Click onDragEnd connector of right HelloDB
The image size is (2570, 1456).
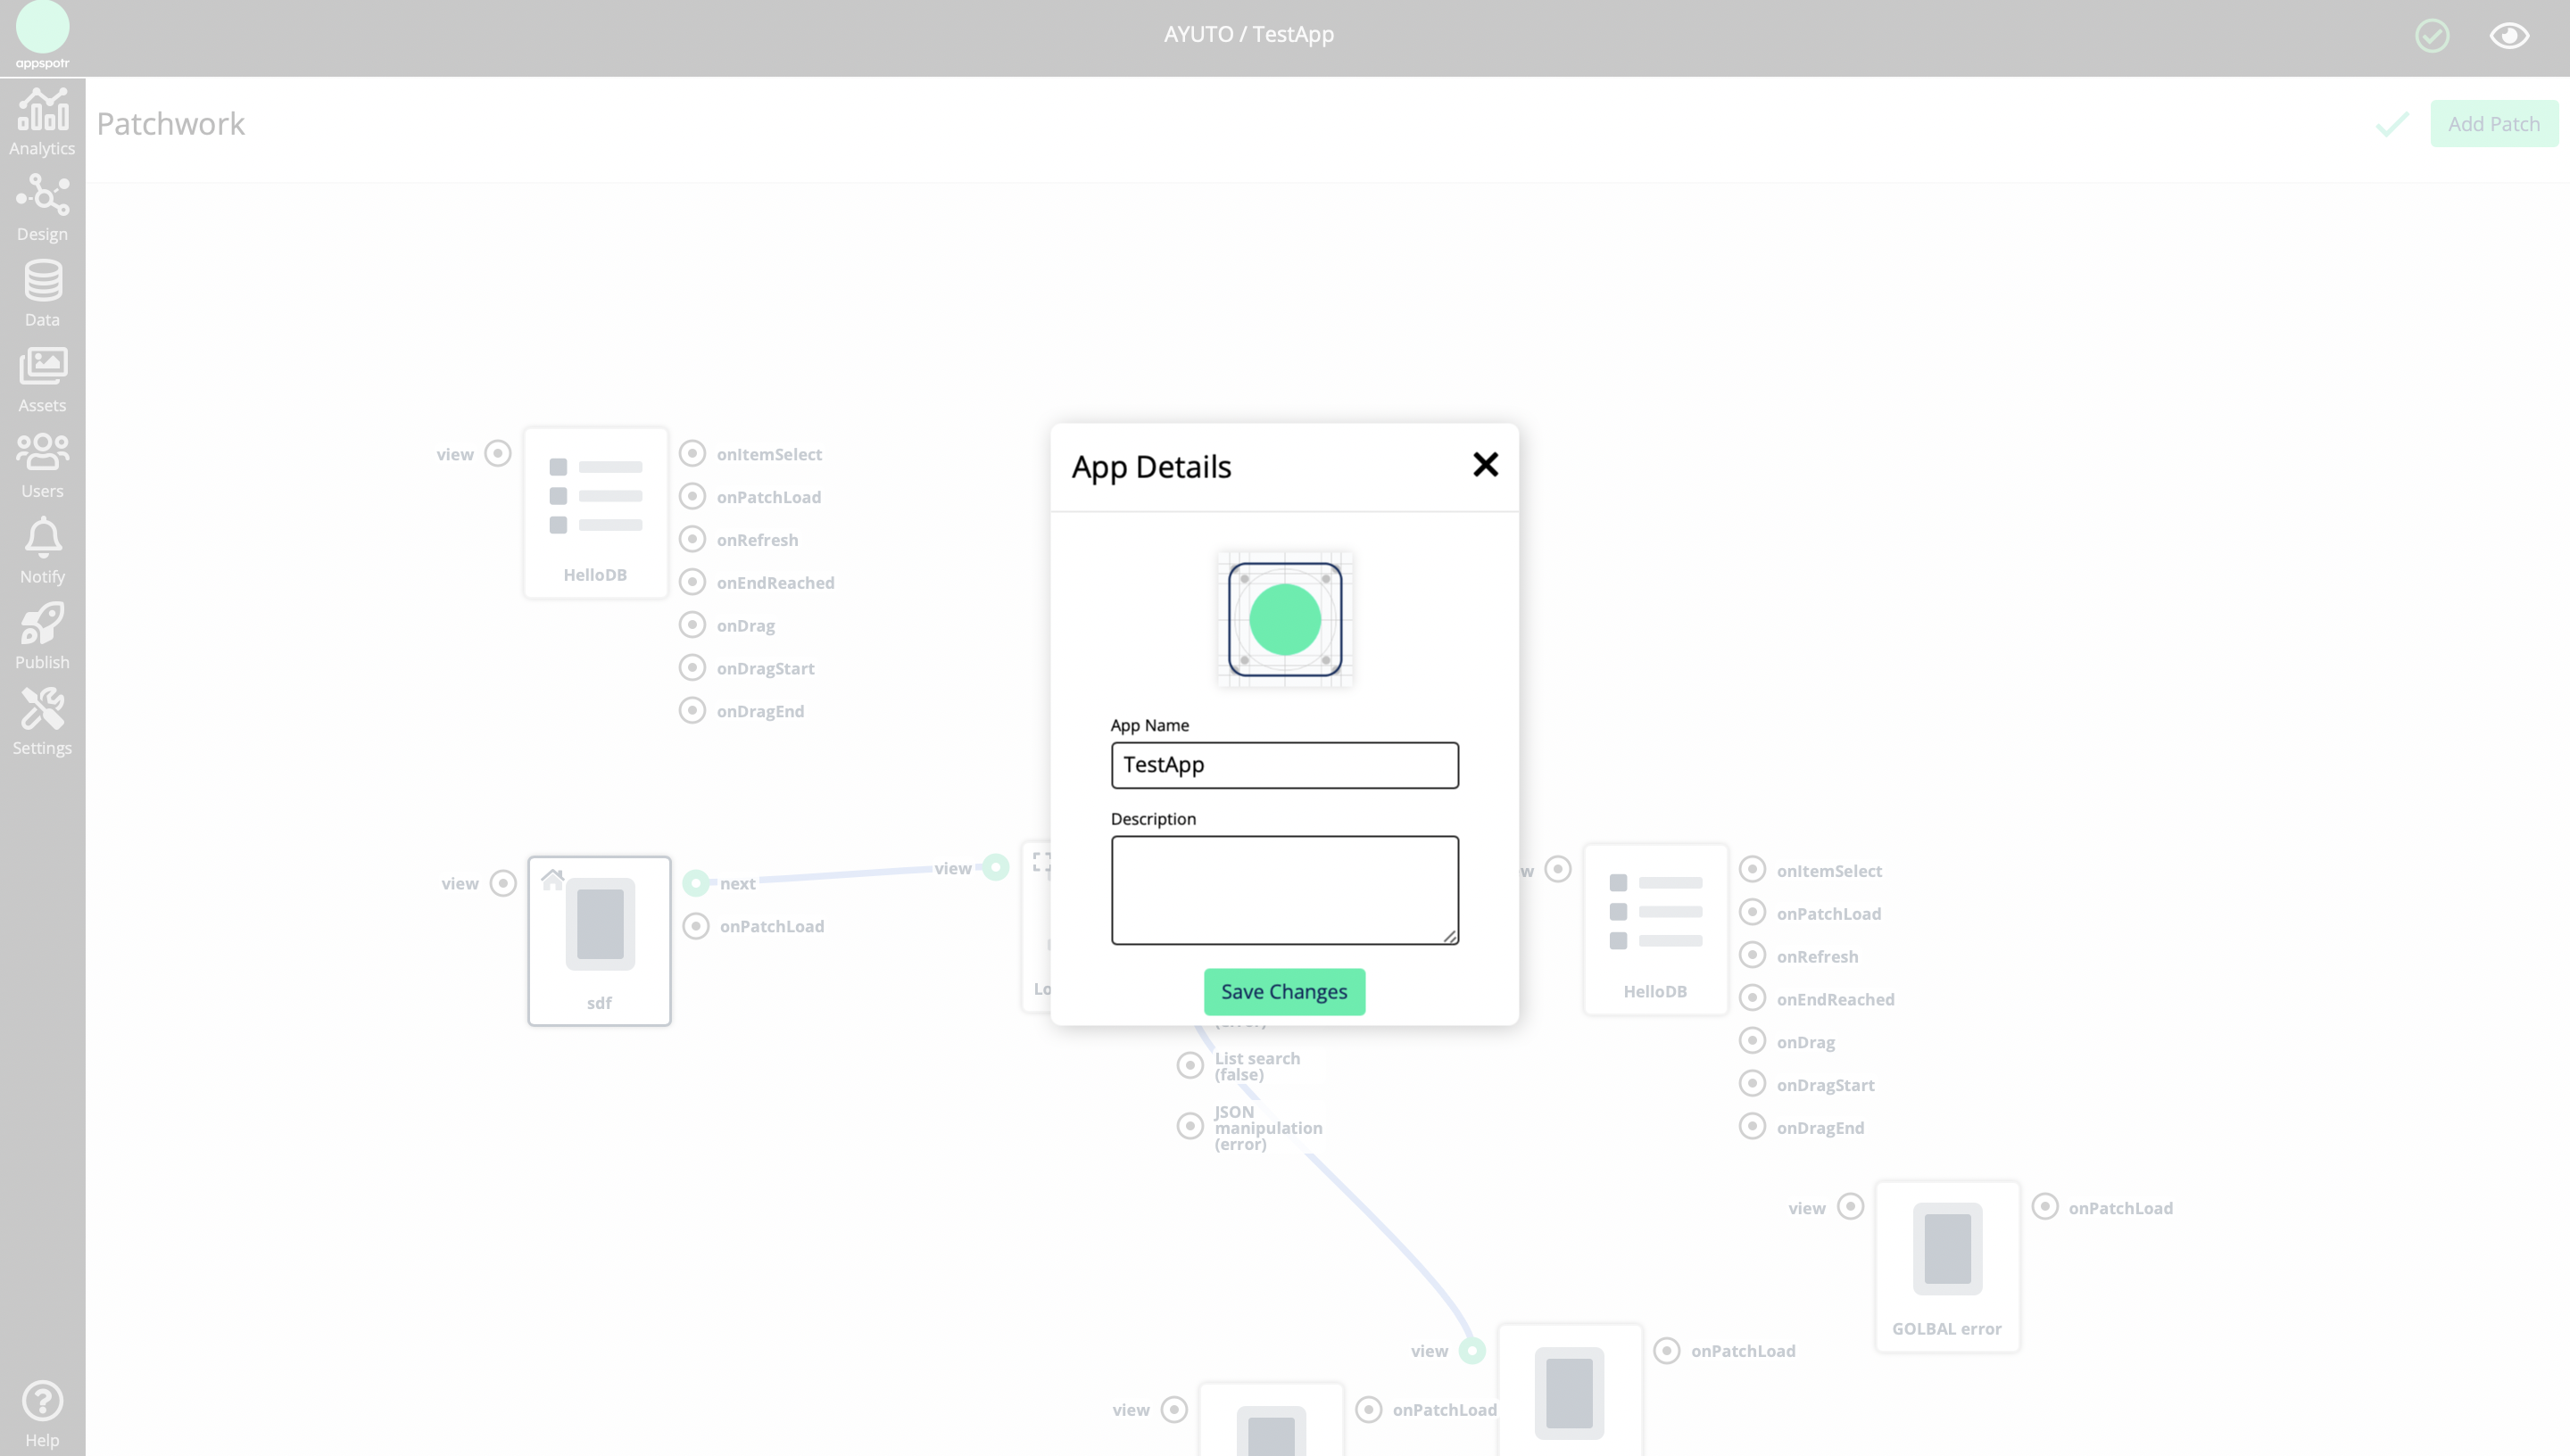1752,1127
